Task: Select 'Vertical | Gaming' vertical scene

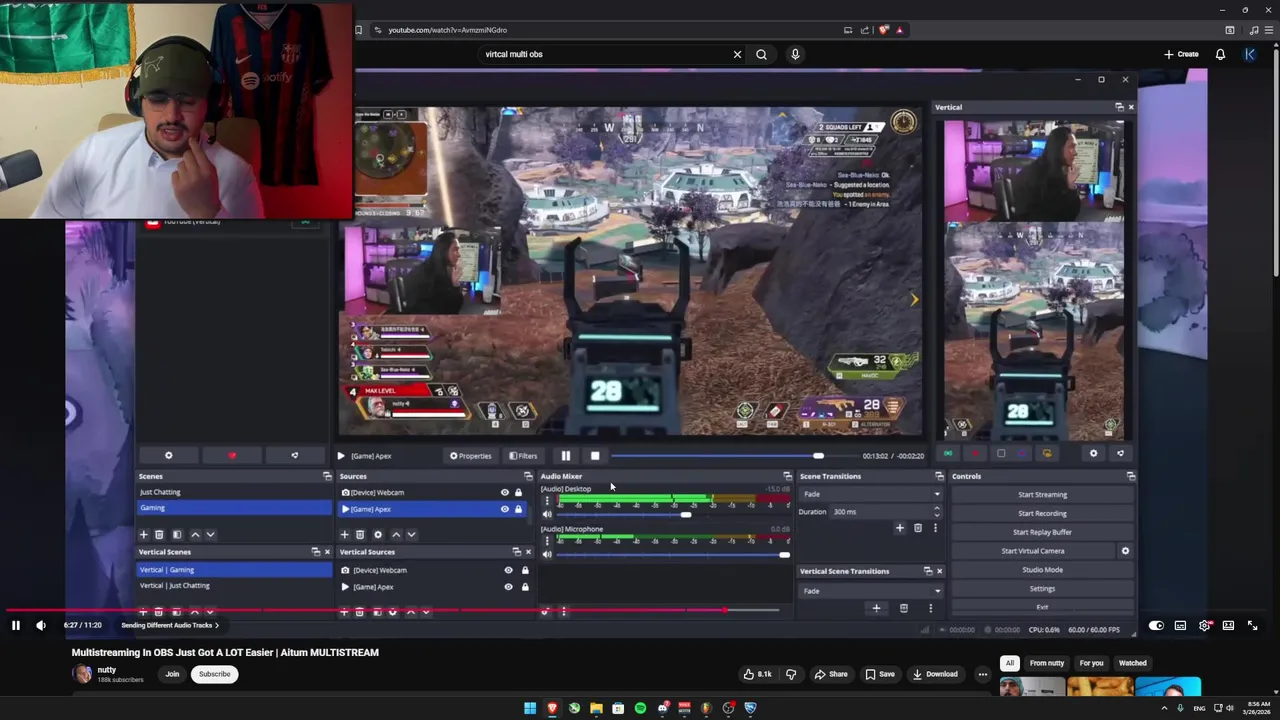Action: (x=234, y=570)
